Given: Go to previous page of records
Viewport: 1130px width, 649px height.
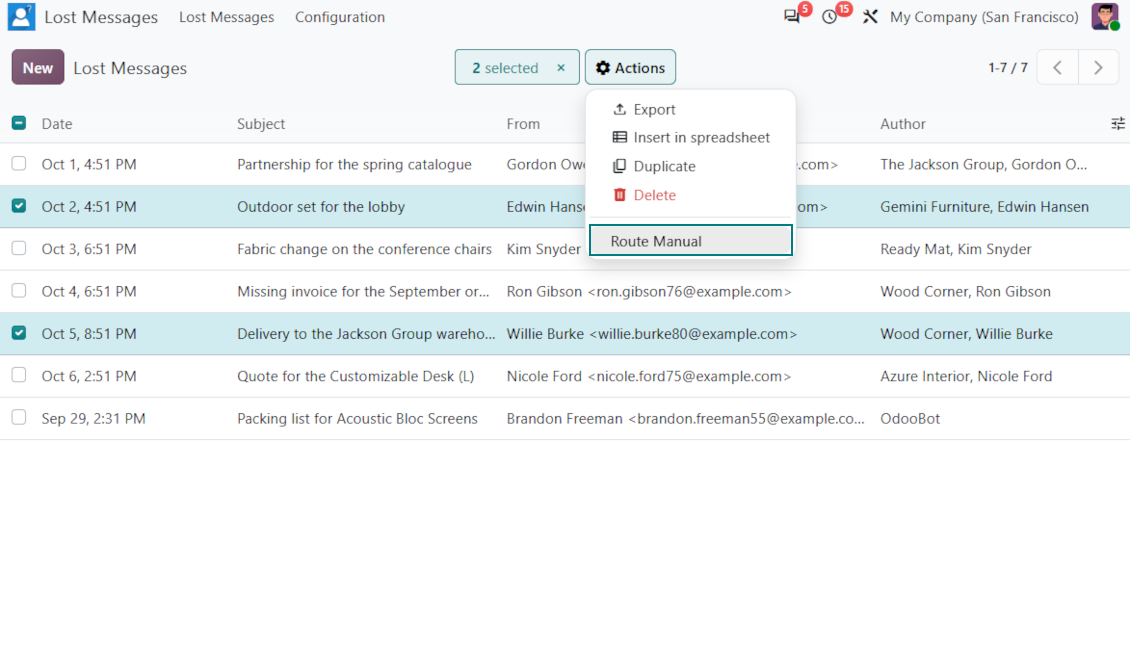Looking at the screenshot, I should tap(1057, 68).
